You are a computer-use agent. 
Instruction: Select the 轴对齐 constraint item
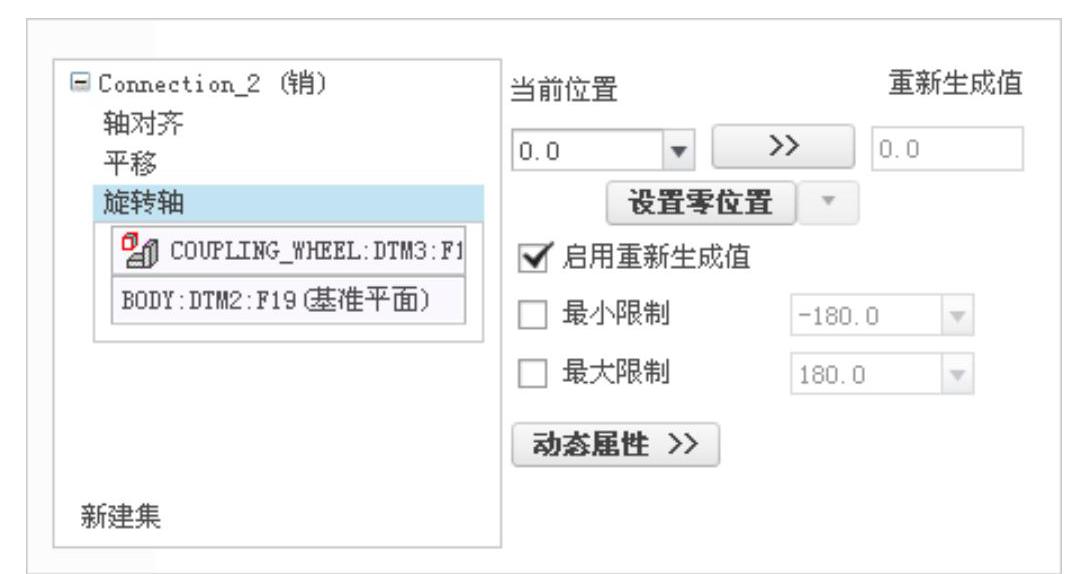(143, 124)
